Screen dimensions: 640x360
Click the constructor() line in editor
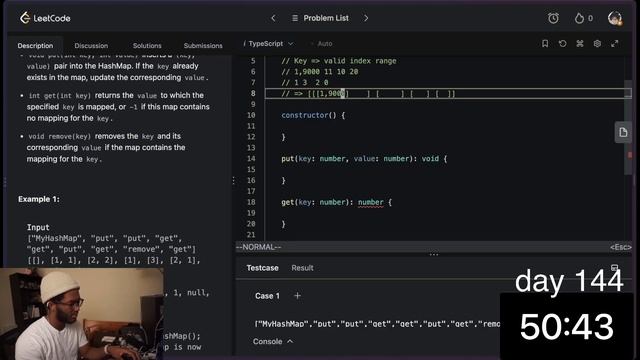pyautogui.click(x=313, y=115)
